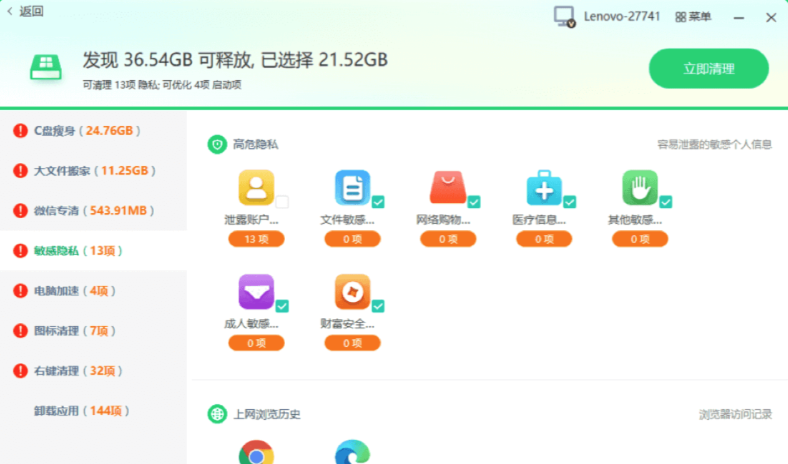
Task: Open the 其他敏感 green hand icon
Action: [640, 188]
